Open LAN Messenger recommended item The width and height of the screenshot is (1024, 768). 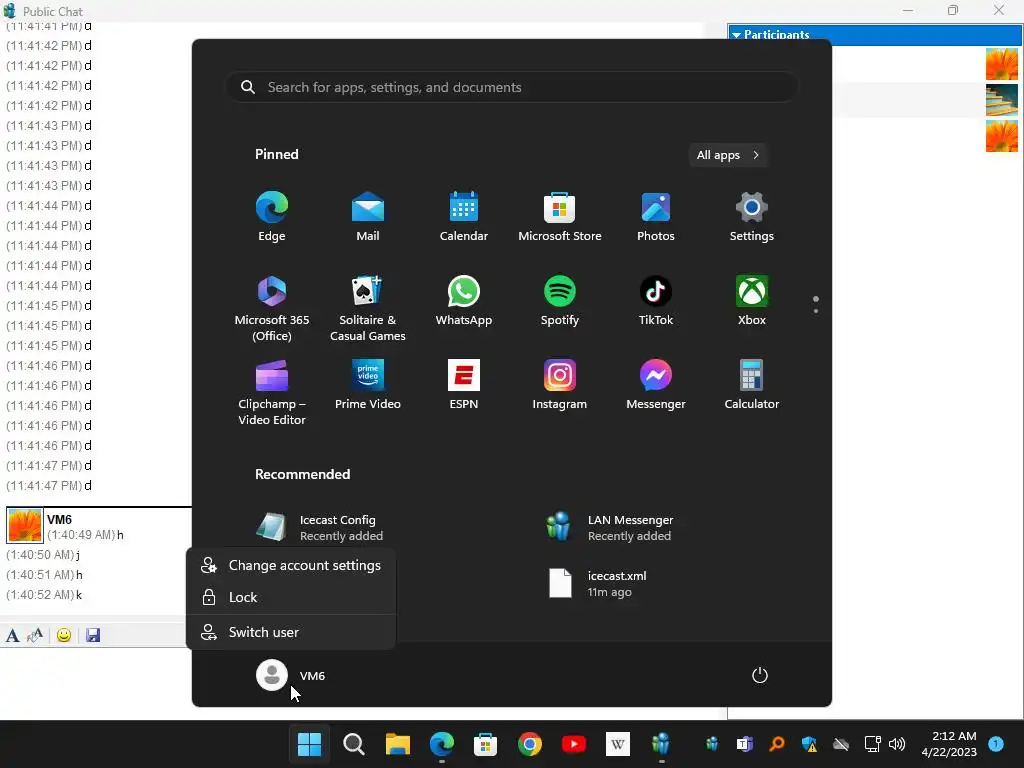(611, 528)
